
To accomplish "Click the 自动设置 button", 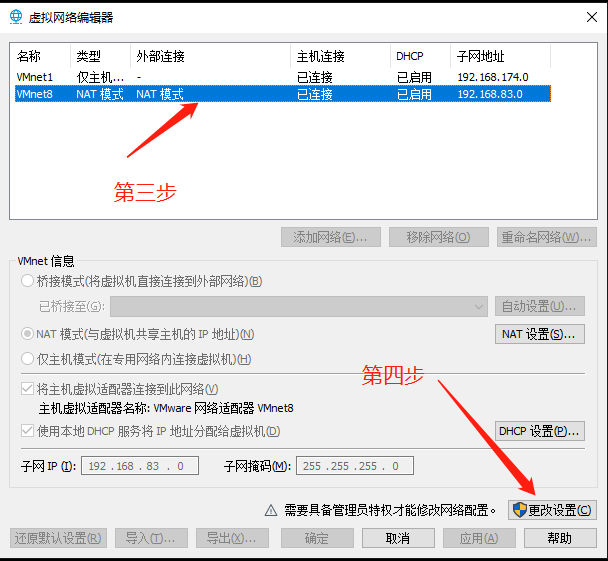I will click(x=540, y=306).
